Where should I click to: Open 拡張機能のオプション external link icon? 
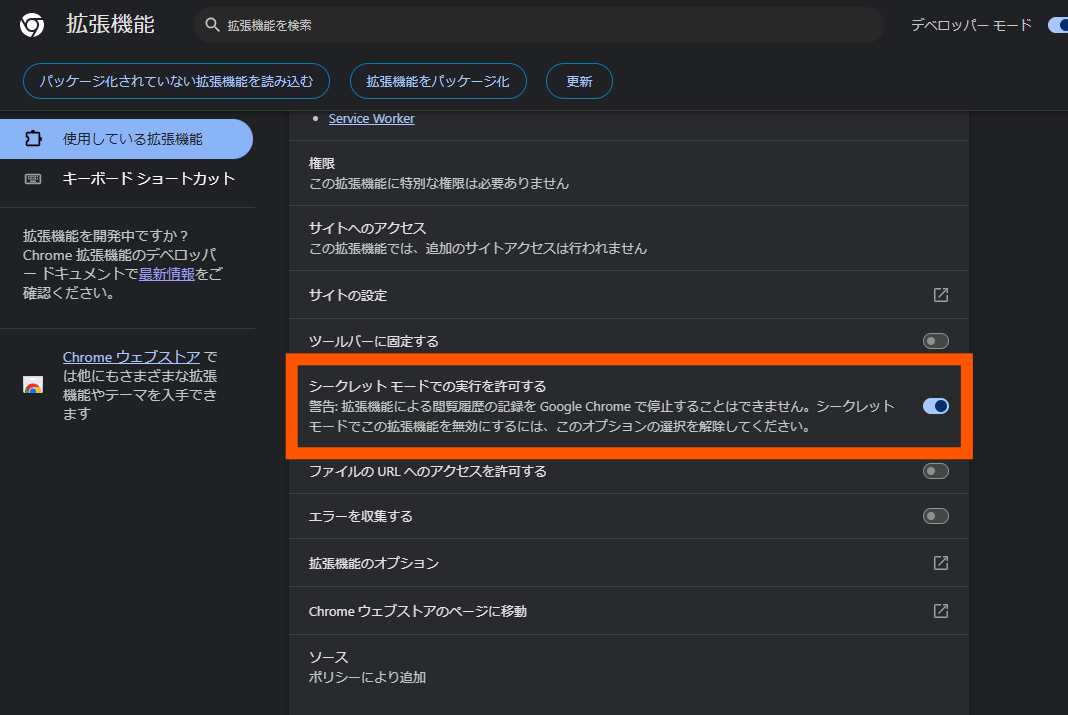click(x=940, y=563)
